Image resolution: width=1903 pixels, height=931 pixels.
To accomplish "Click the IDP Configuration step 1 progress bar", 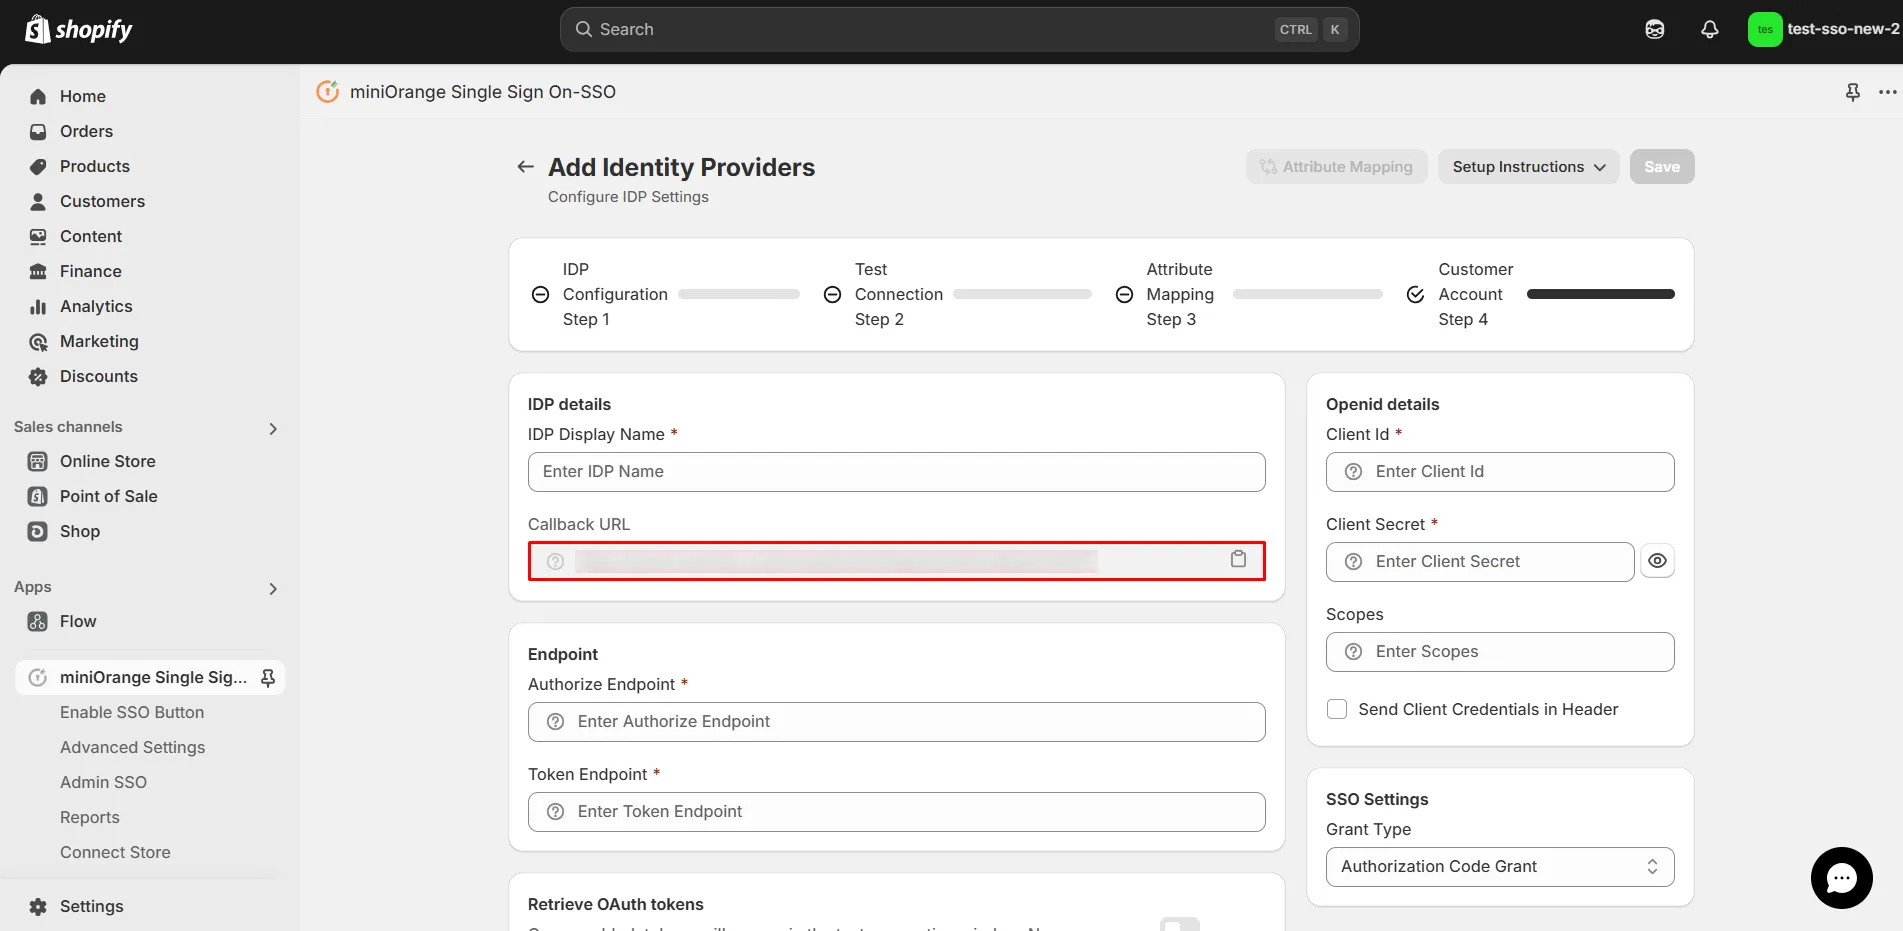I will pyautogui.click(x=739, y=294).
